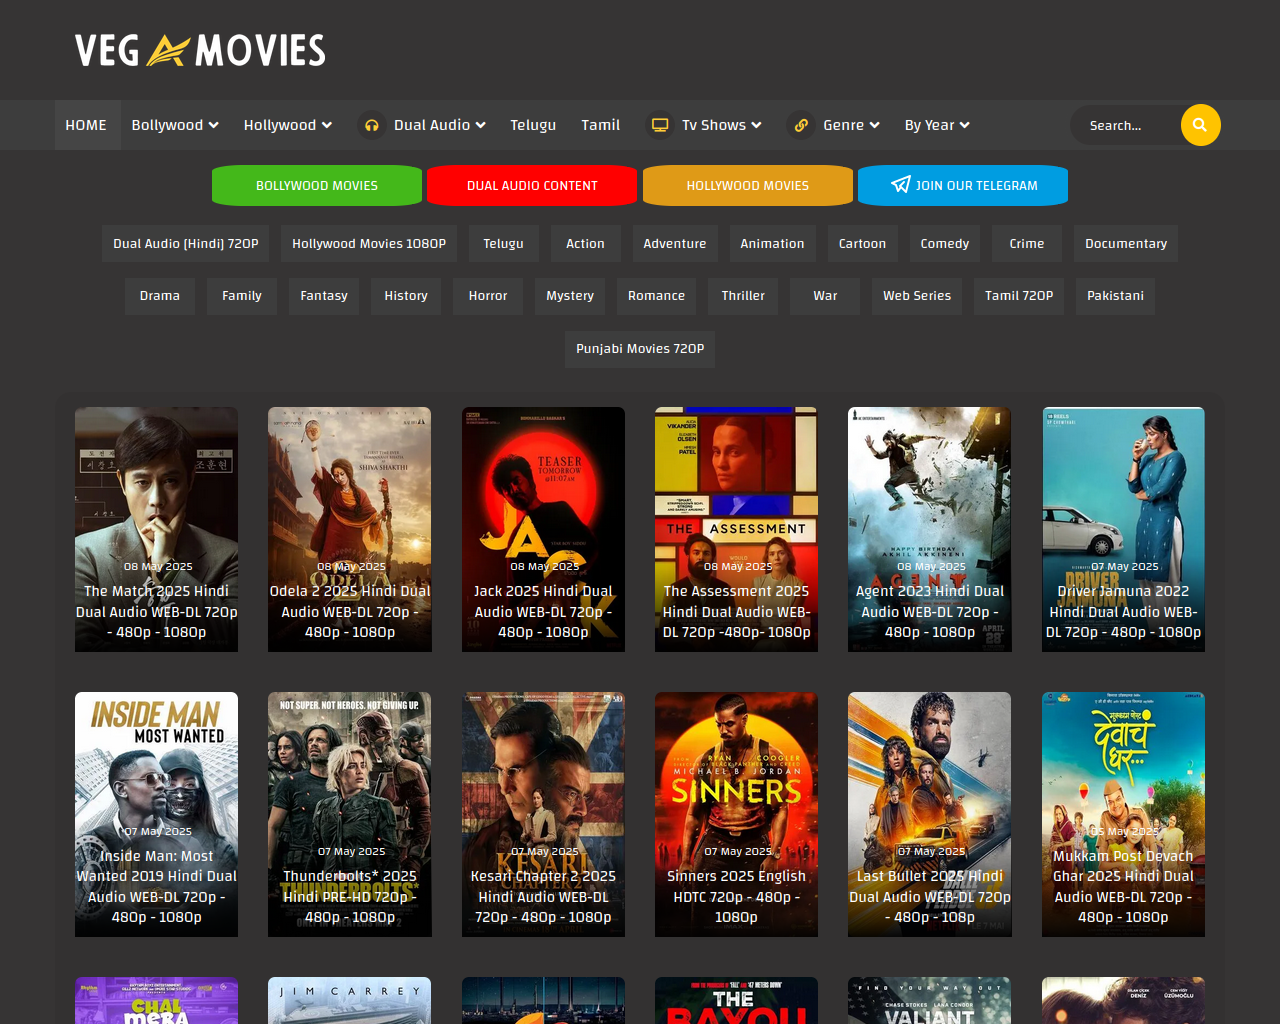The width and height of the screenshot is (1280, 1024).
Task: Open the Punjabi Movies 720P tag
Action: coord(640,348)
